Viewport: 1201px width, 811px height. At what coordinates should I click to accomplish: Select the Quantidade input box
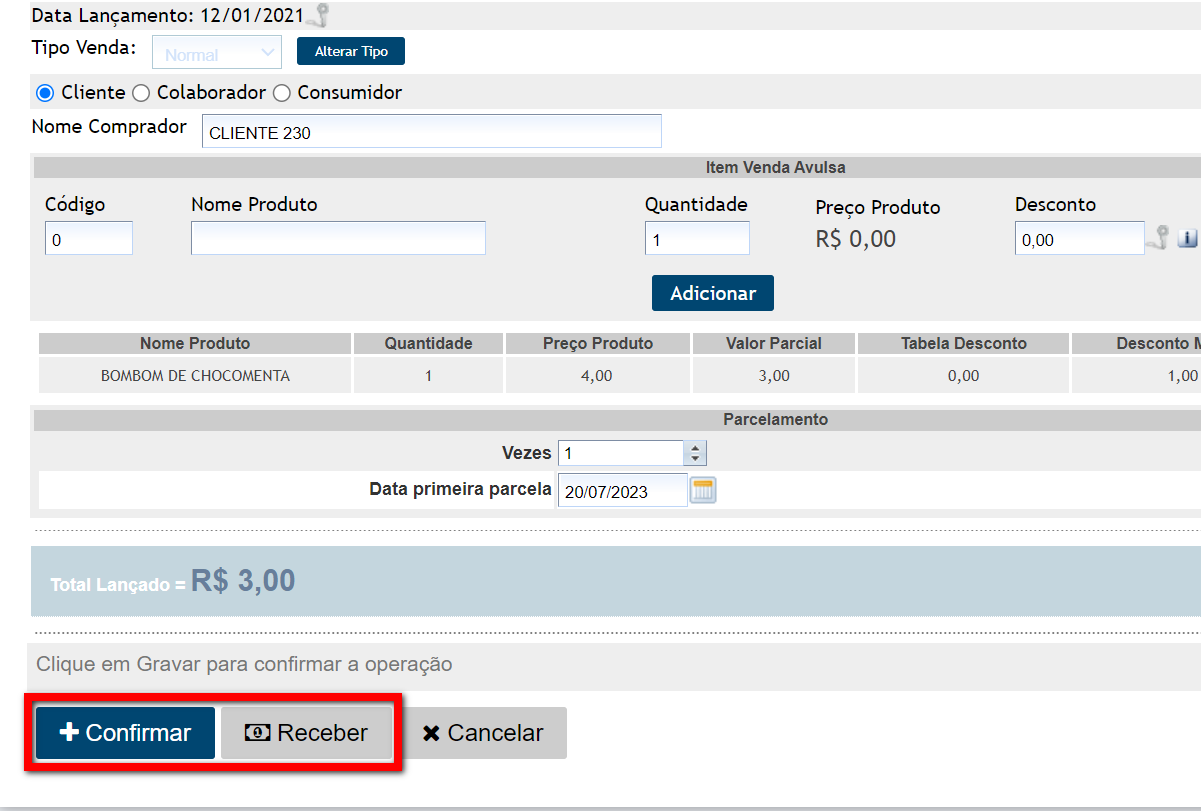coord(696,240)
